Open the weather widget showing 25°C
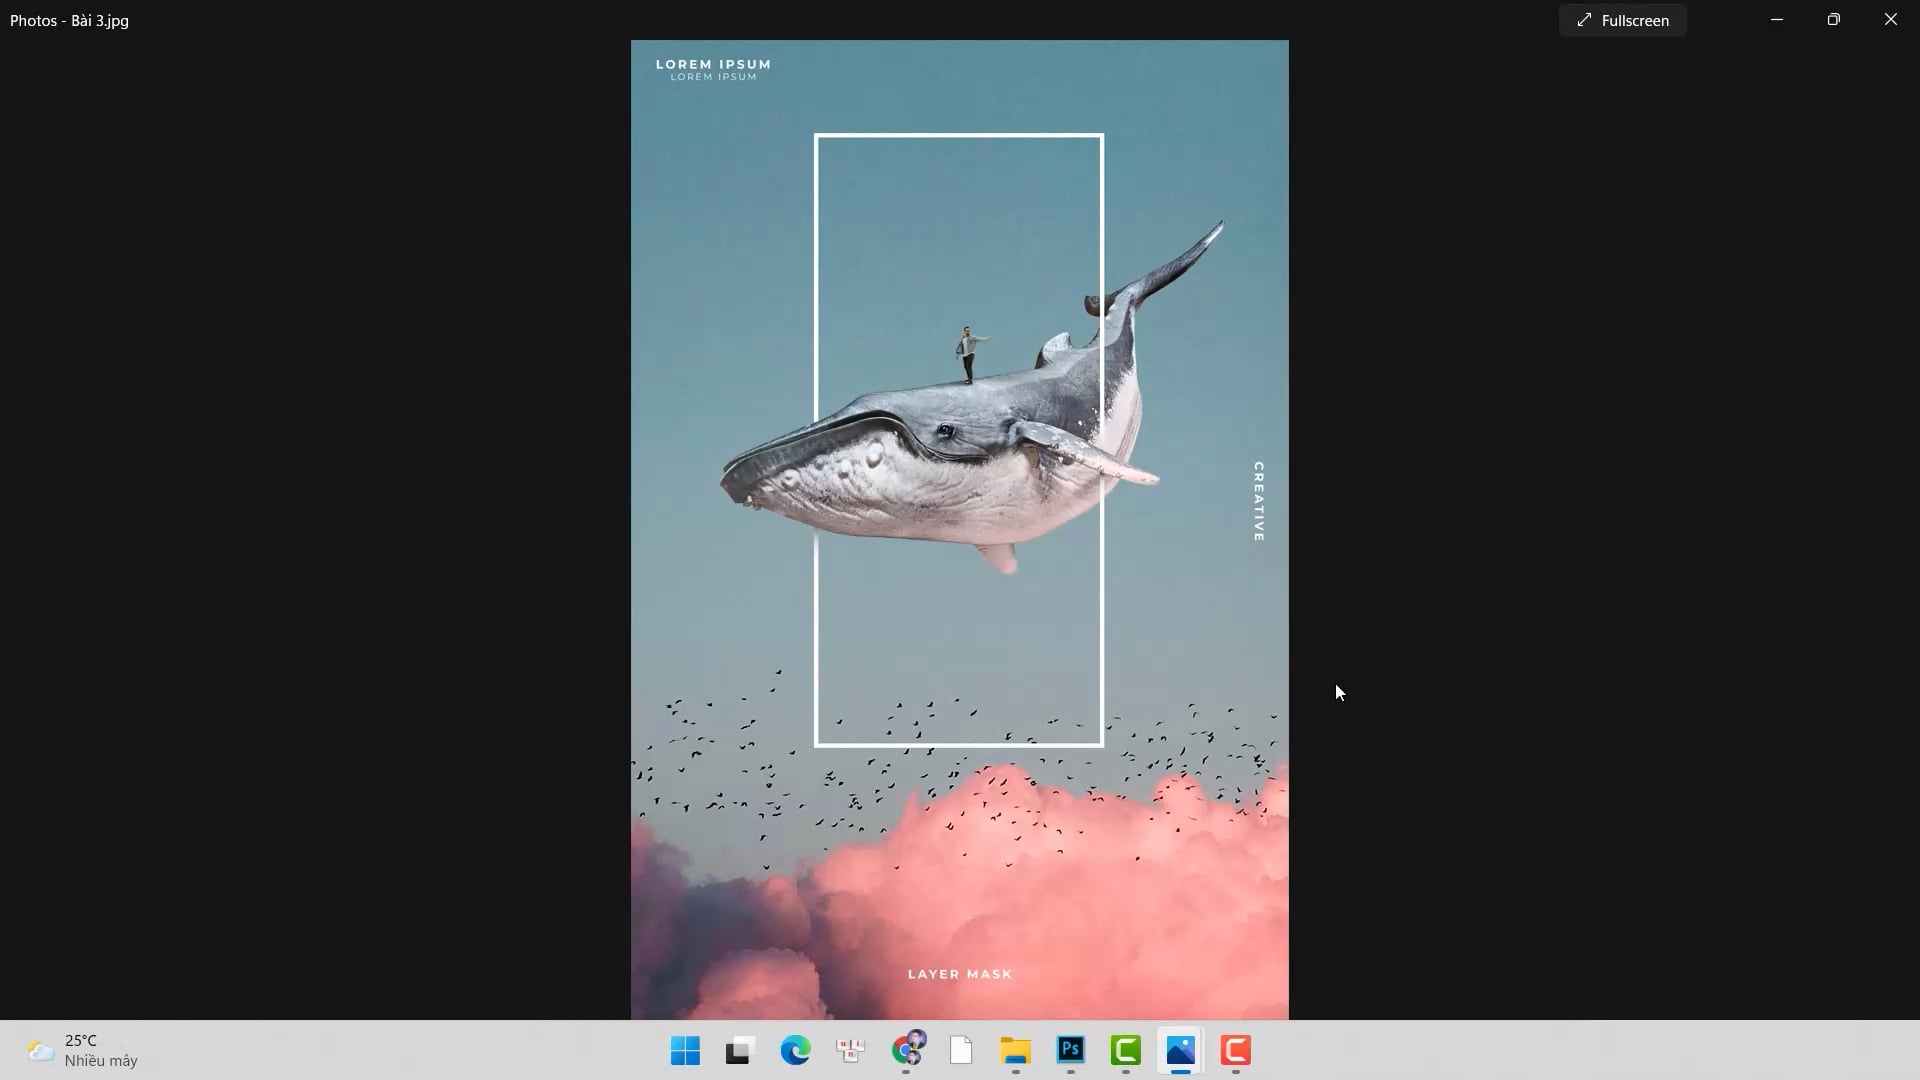The image size is (1920, 1080). coord(84,1050)
